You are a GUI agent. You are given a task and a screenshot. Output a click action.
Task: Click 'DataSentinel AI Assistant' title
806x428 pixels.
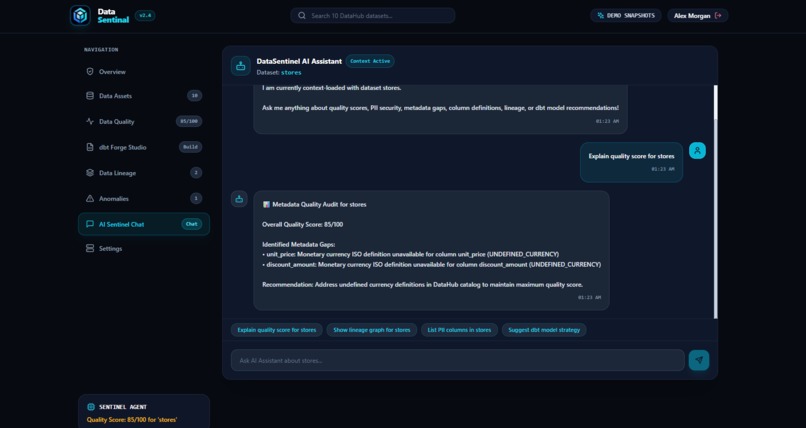(299, 61)
